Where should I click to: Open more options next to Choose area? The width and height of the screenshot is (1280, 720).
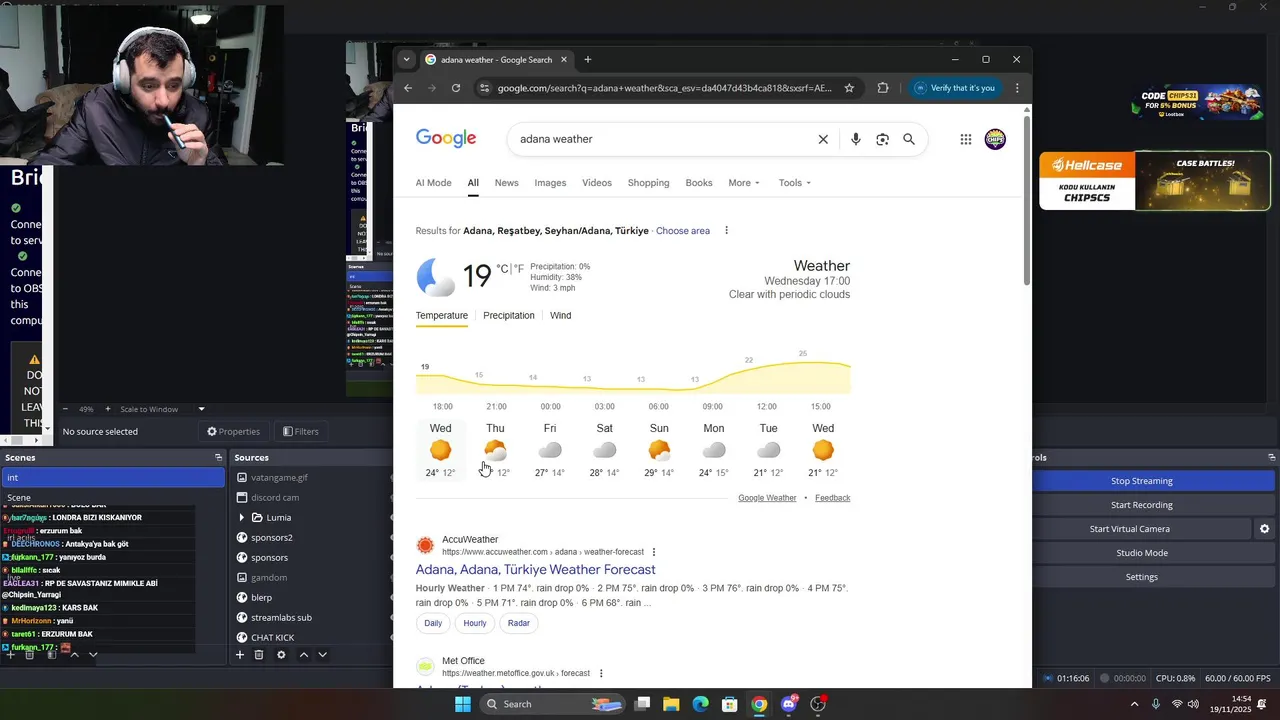click(x=727, y=231)
